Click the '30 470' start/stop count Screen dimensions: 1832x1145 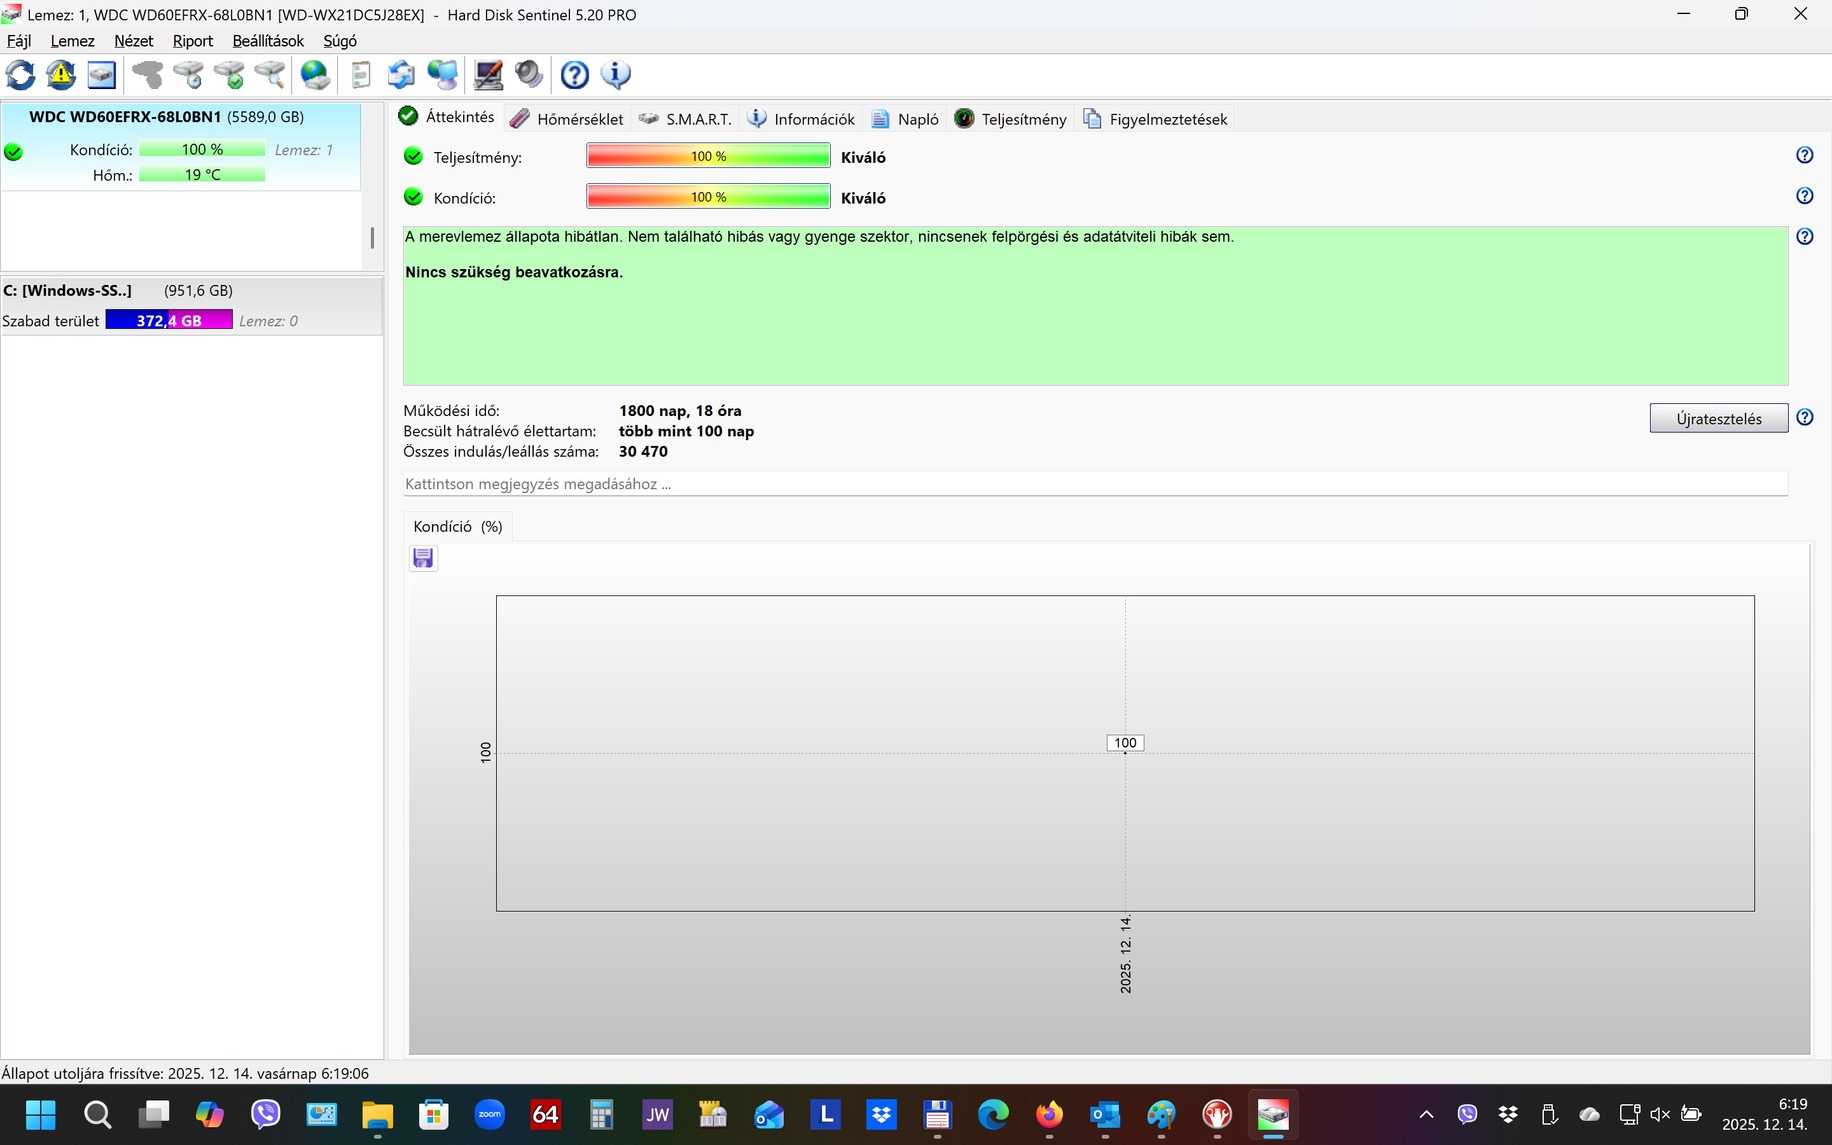click(x=643, y=452)
